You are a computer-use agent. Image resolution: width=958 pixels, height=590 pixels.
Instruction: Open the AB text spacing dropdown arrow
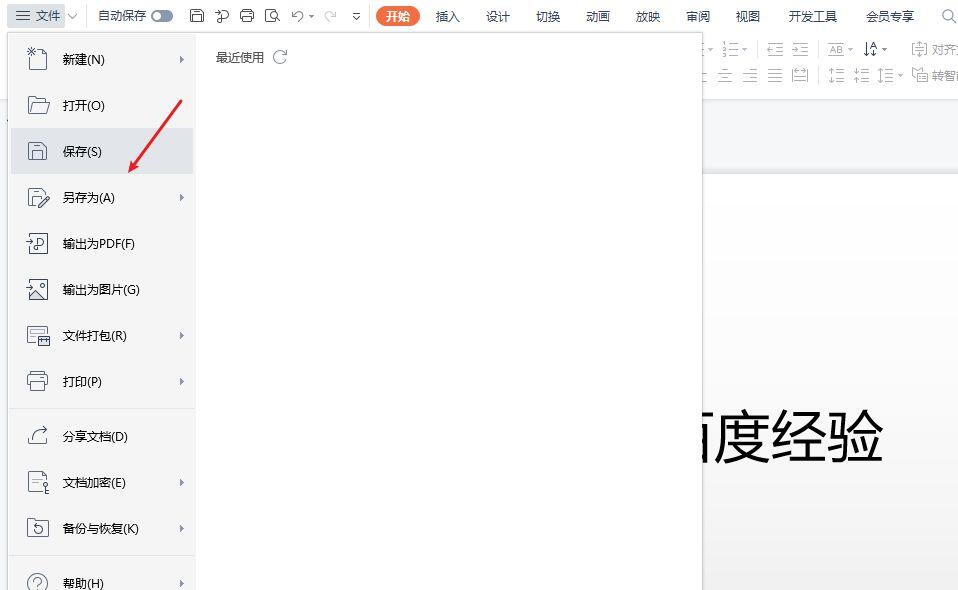850,49
